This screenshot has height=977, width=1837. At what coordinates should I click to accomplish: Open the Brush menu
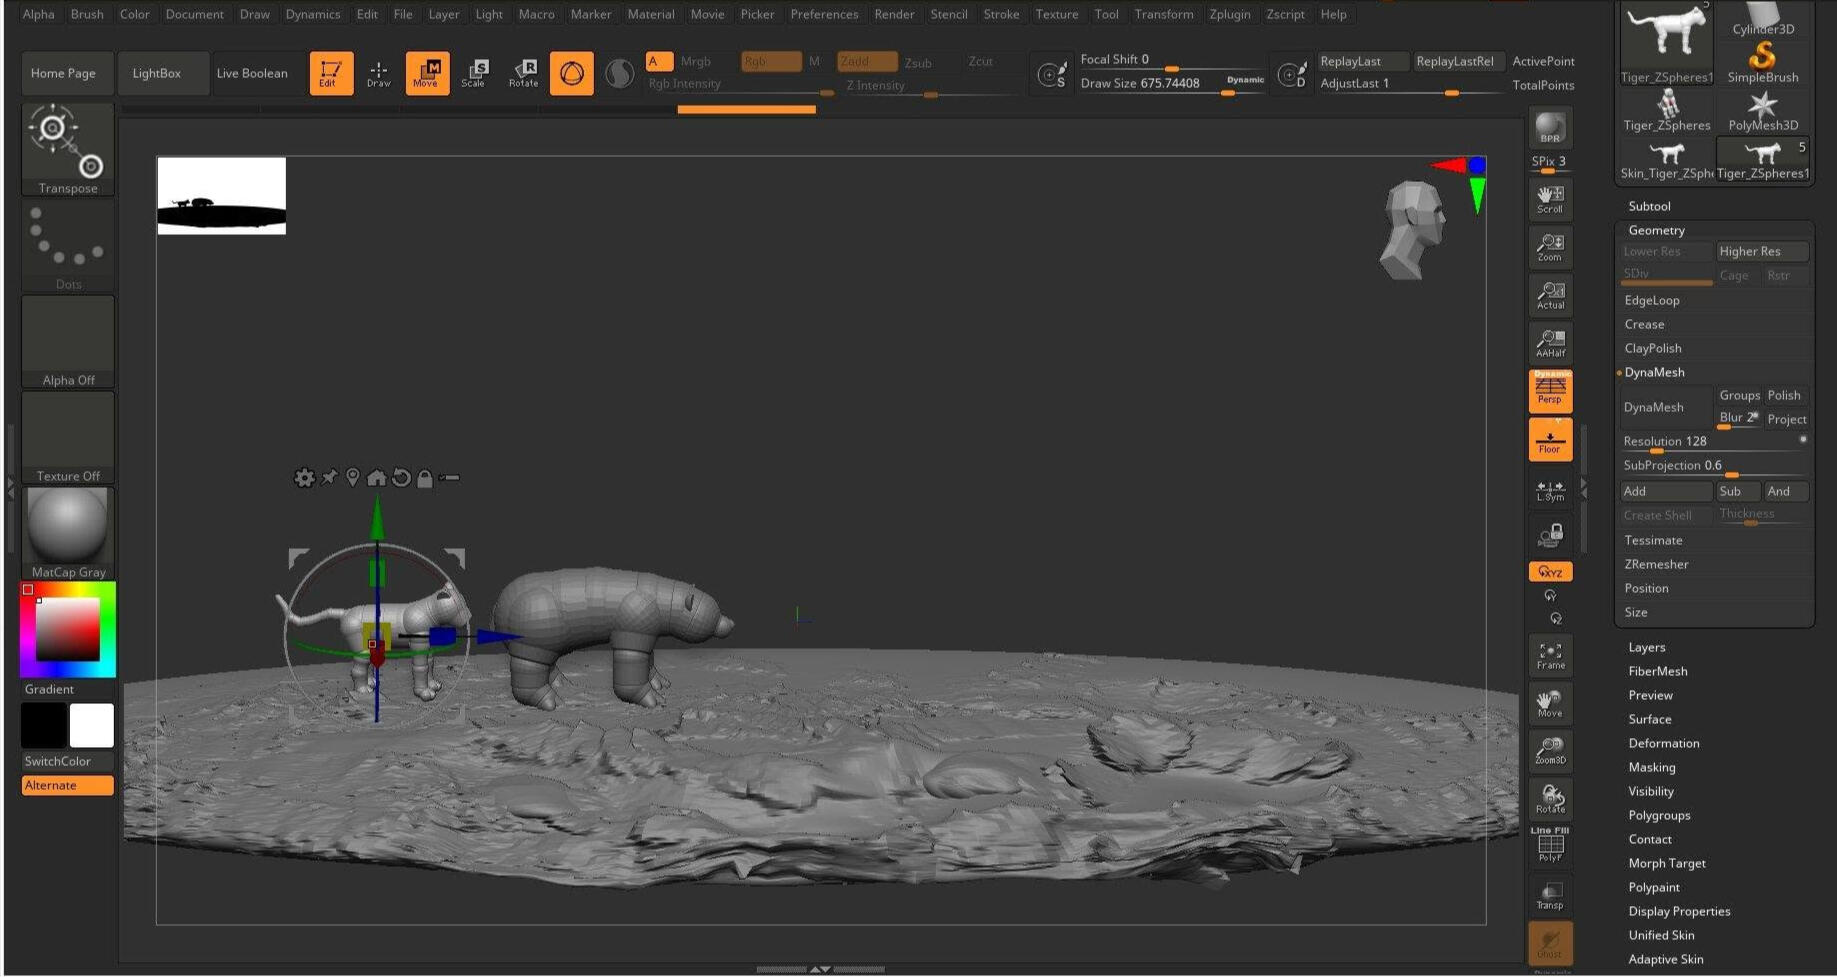pyautogui.click(x=87, y=14)
